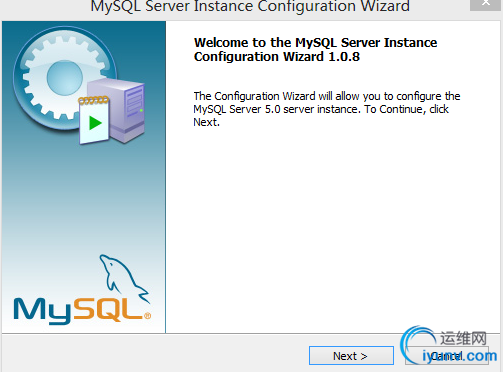Click the 'MySQL Server Instance Configuration Wizard' window title
The width and height of the screenshot is (503, 372).
pos(250,6)
